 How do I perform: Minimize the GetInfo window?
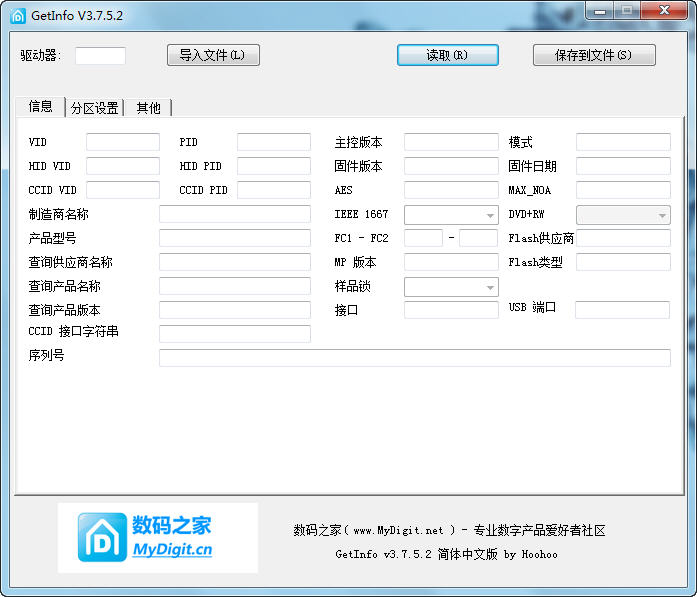pos(599,12)
